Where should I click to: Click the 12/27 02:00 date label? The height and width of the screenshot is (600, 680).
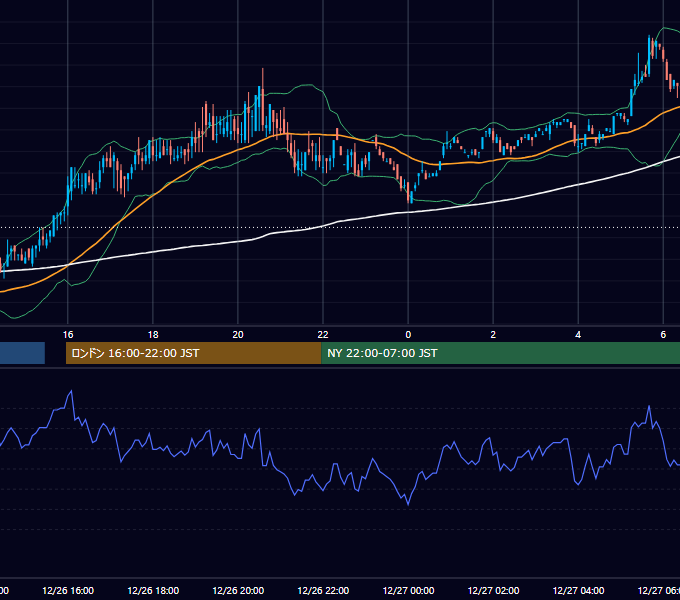tap(493, 591)
